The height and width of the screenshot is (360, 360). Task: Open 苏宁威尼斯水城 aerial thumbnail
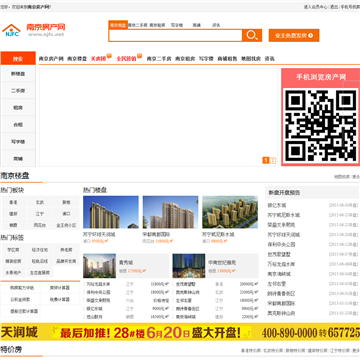click(x=230, y=212)
